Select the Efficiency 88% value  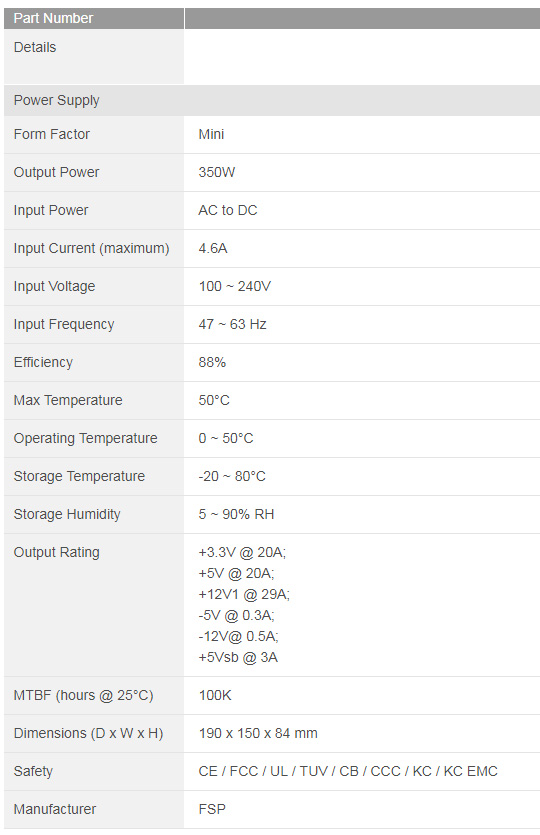212,362
